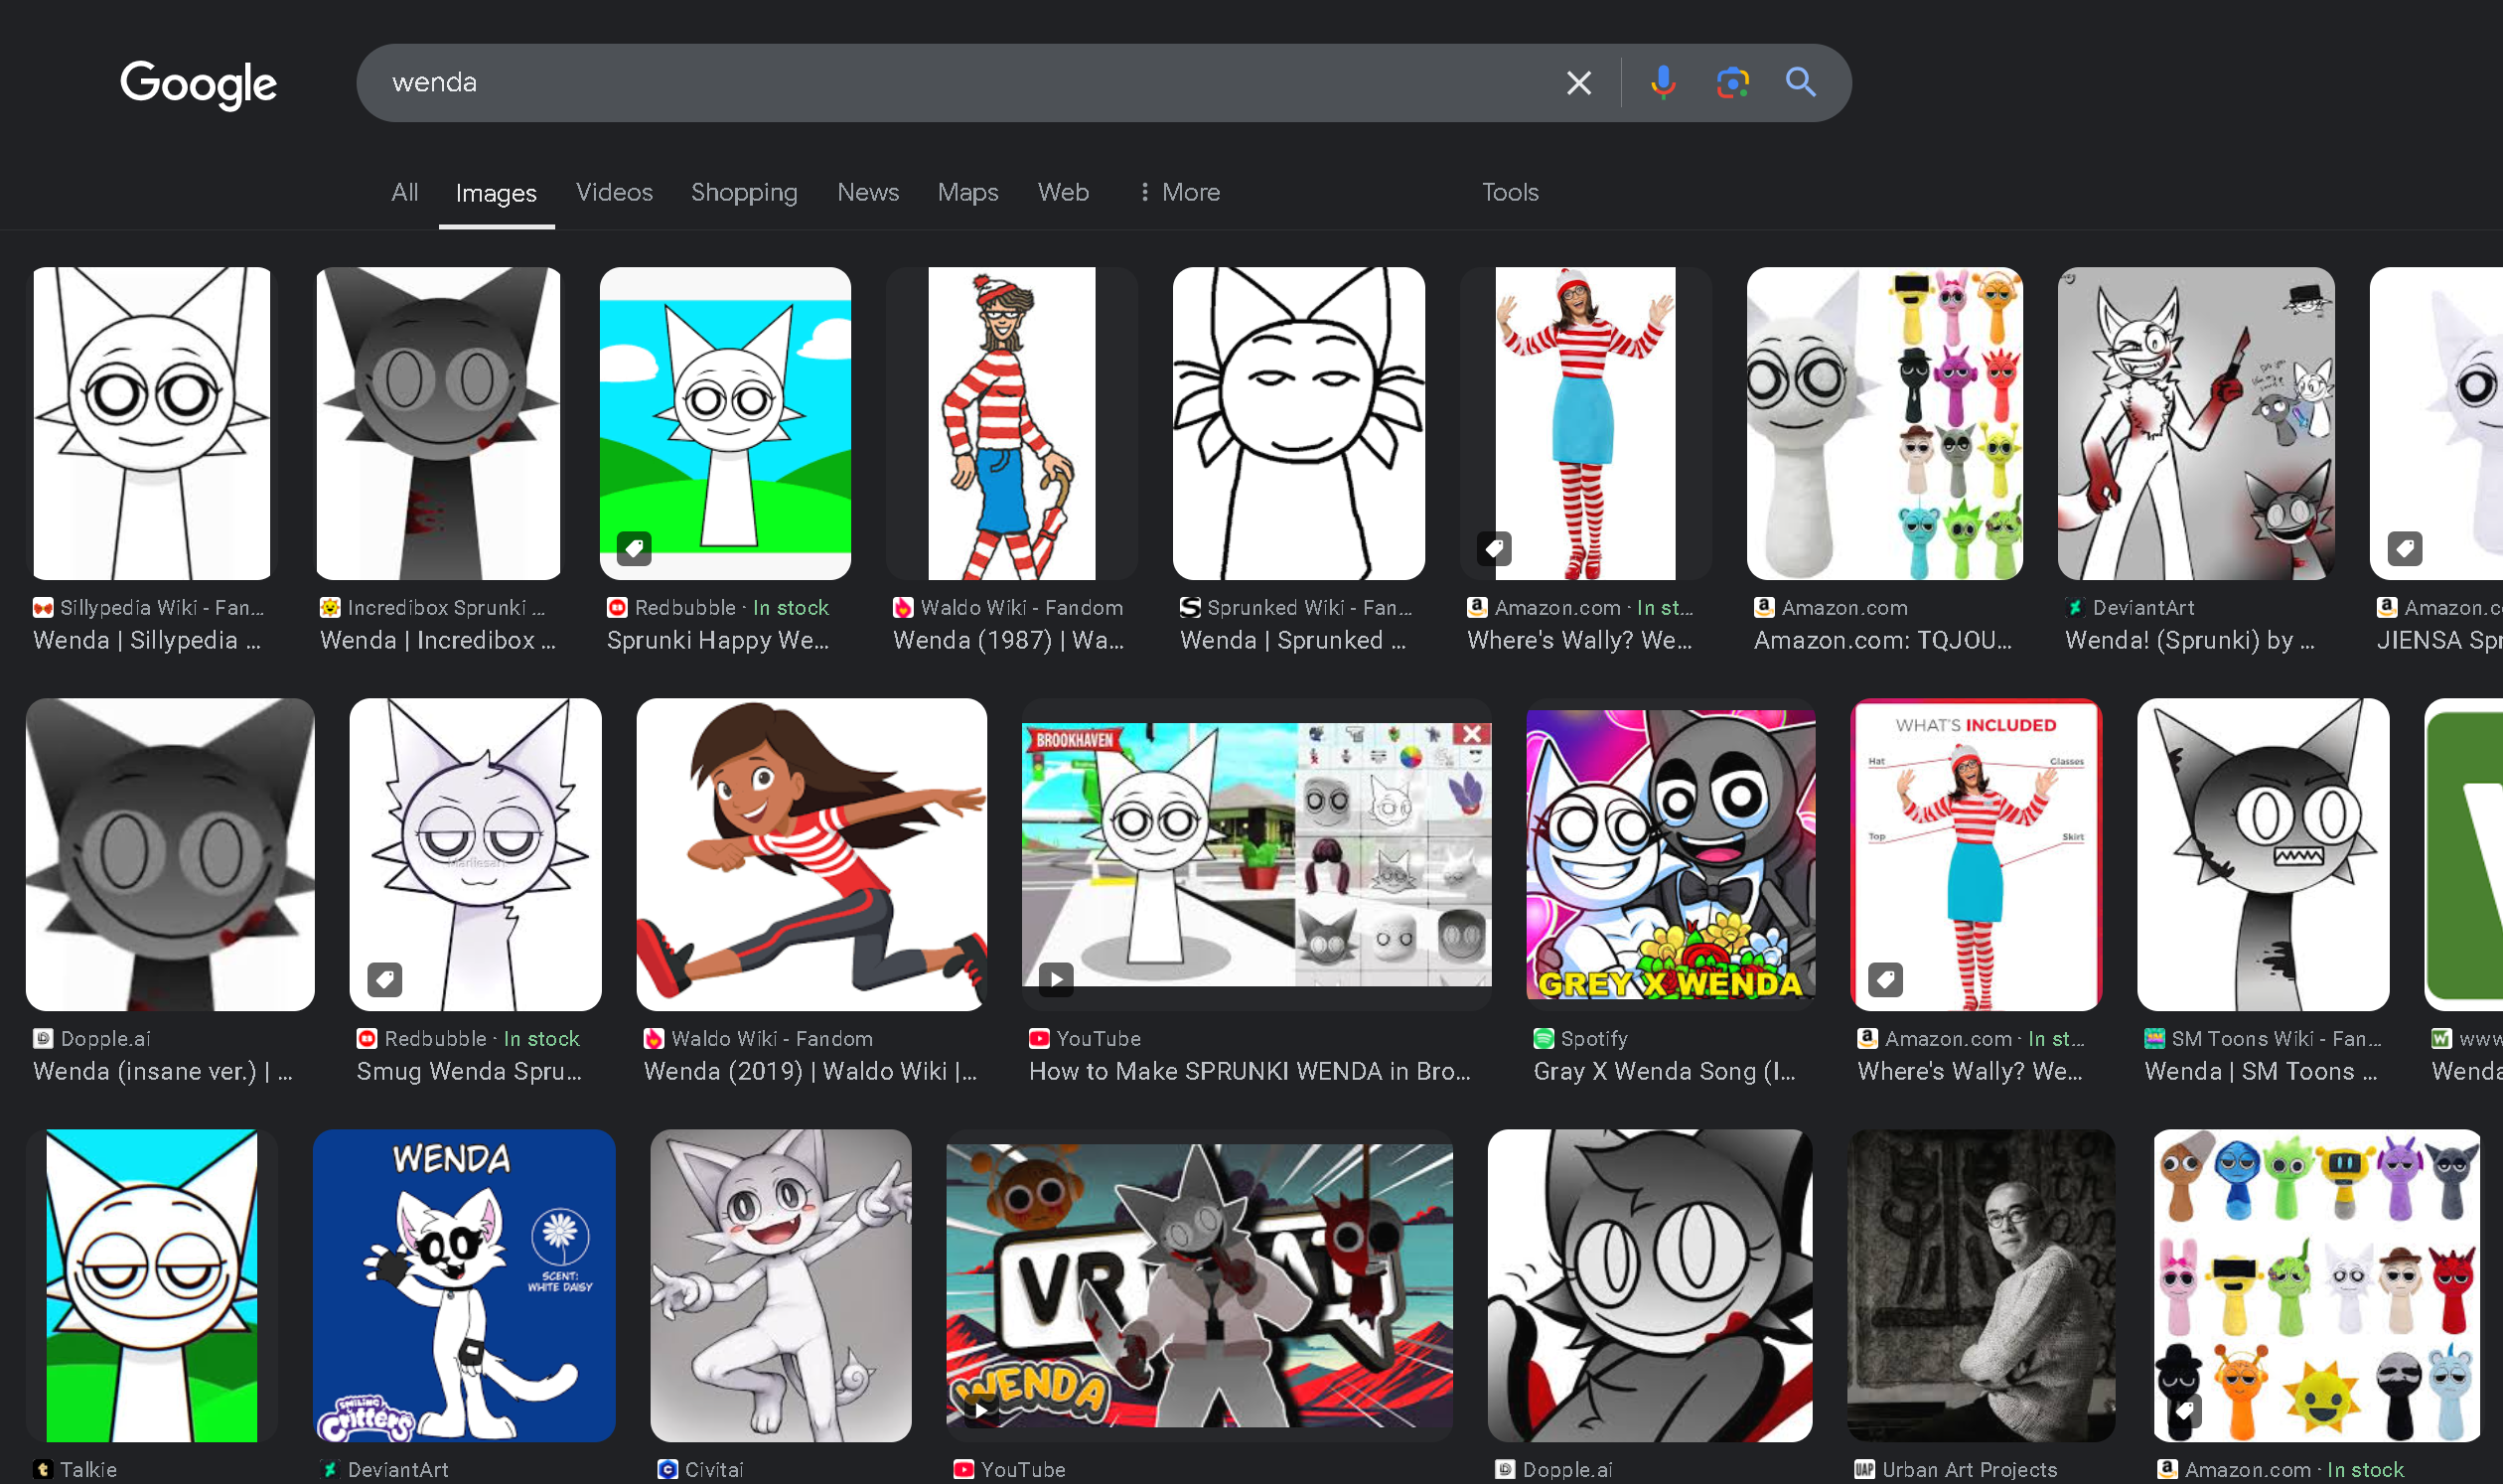Click the Talkie favicon in bottom row
The width and height of the screenshot is (2503, 1484).
tap(43, 1469)
